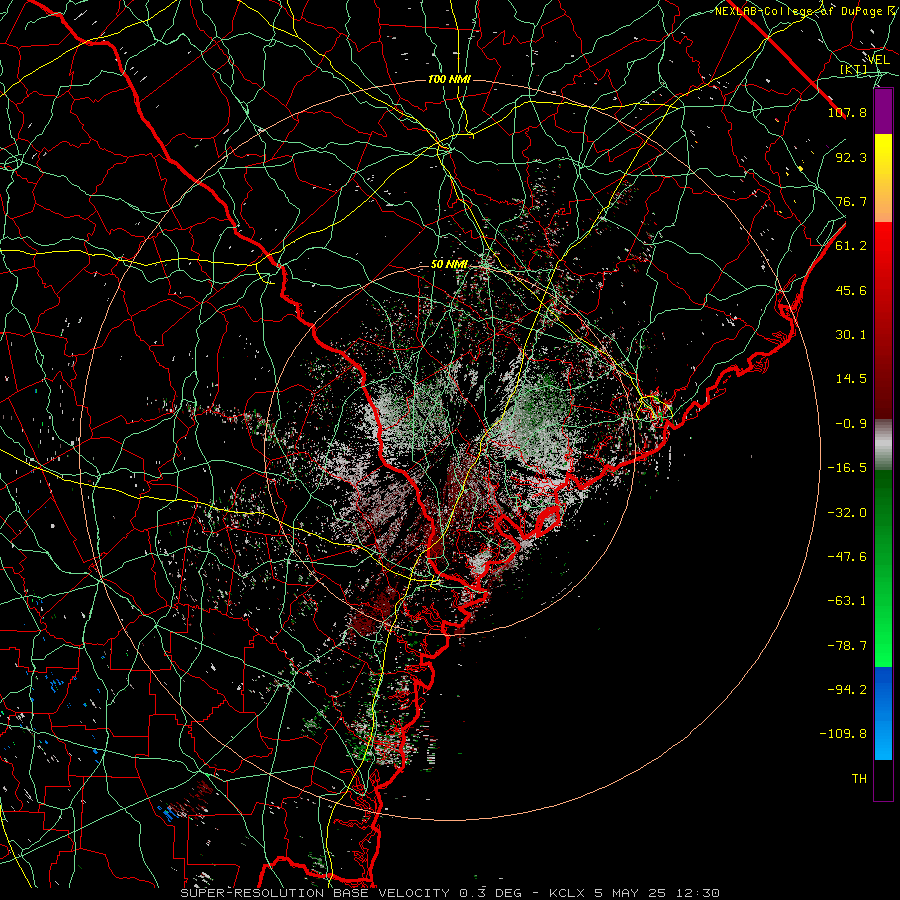The image size is (900, 900).
Task: Click the purple segment of the velocity color bar
Action: pos(883,111)
